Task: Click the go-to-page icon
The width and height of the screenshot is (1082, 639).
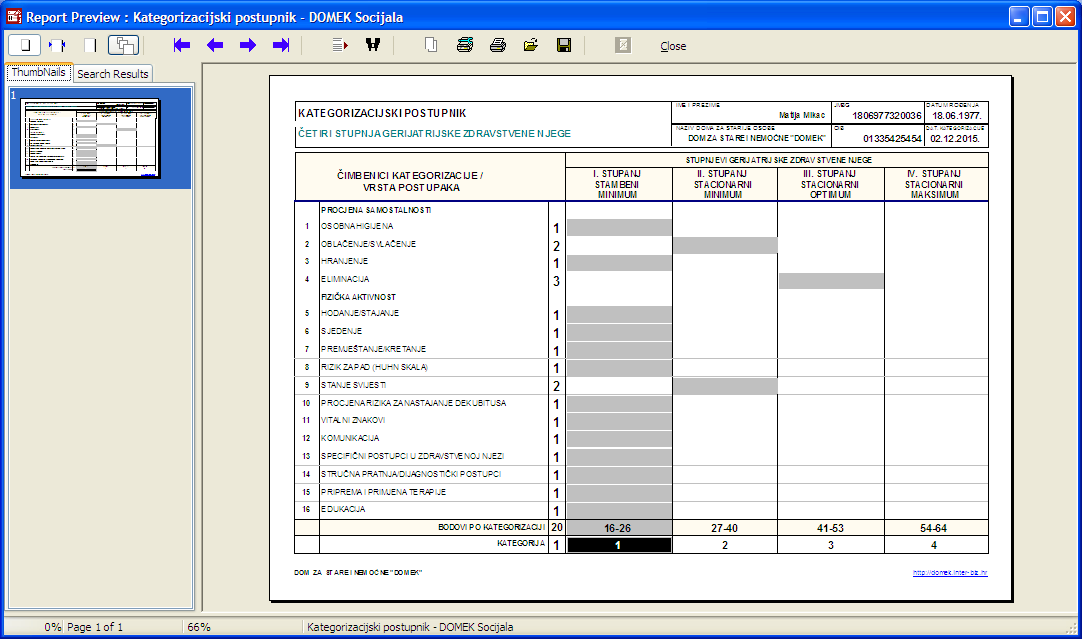Action: point(340,45)
